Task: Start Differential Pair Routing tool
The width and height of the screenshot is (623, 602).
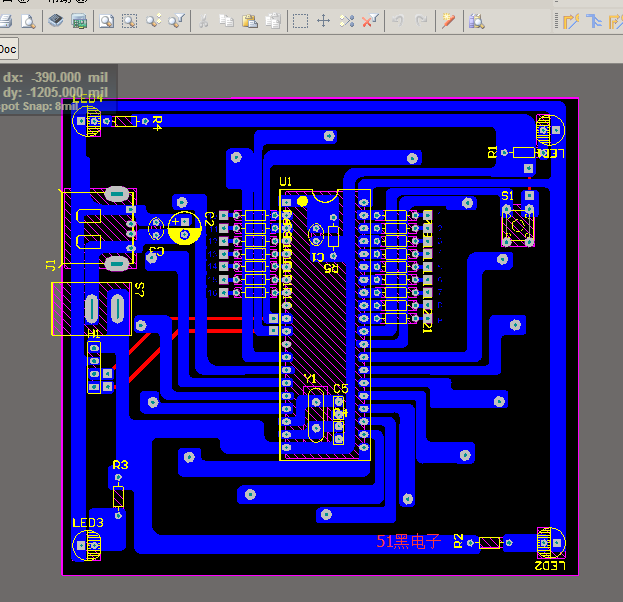Action: [x=594, y=21]
